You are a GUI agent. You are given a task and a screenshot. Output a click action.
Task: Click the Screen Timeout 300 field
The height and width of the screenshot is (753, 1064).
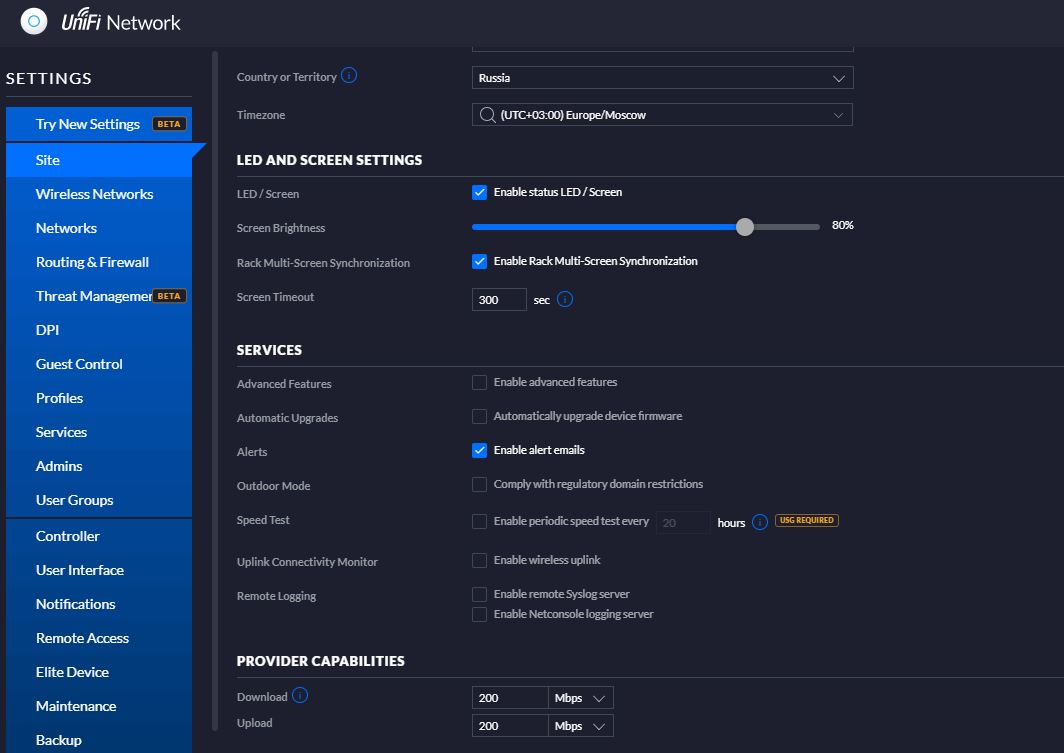[499, 300]
